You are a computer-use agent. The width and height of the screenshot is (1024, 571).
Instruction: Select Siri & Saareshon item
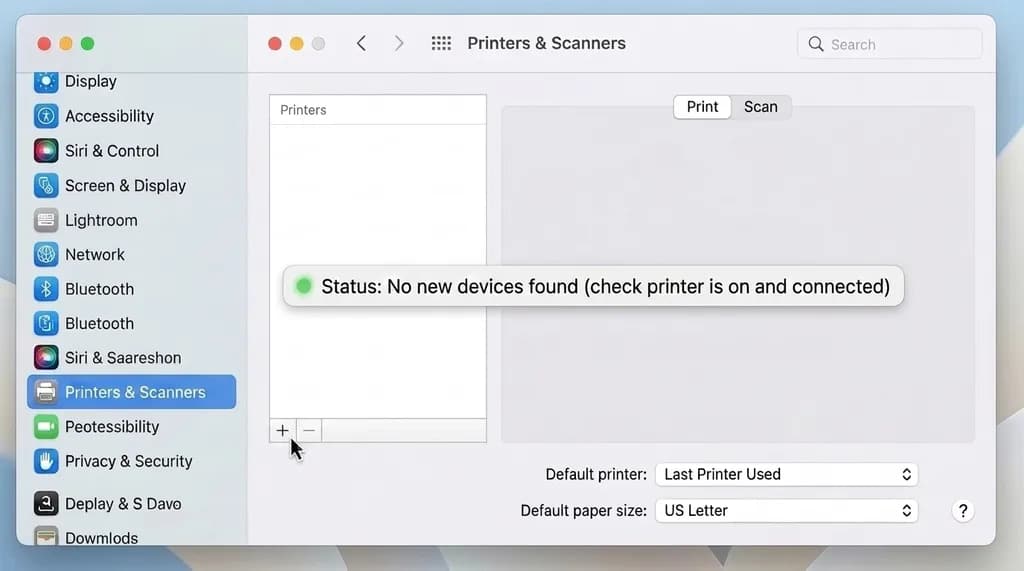[x=131, y=357]
